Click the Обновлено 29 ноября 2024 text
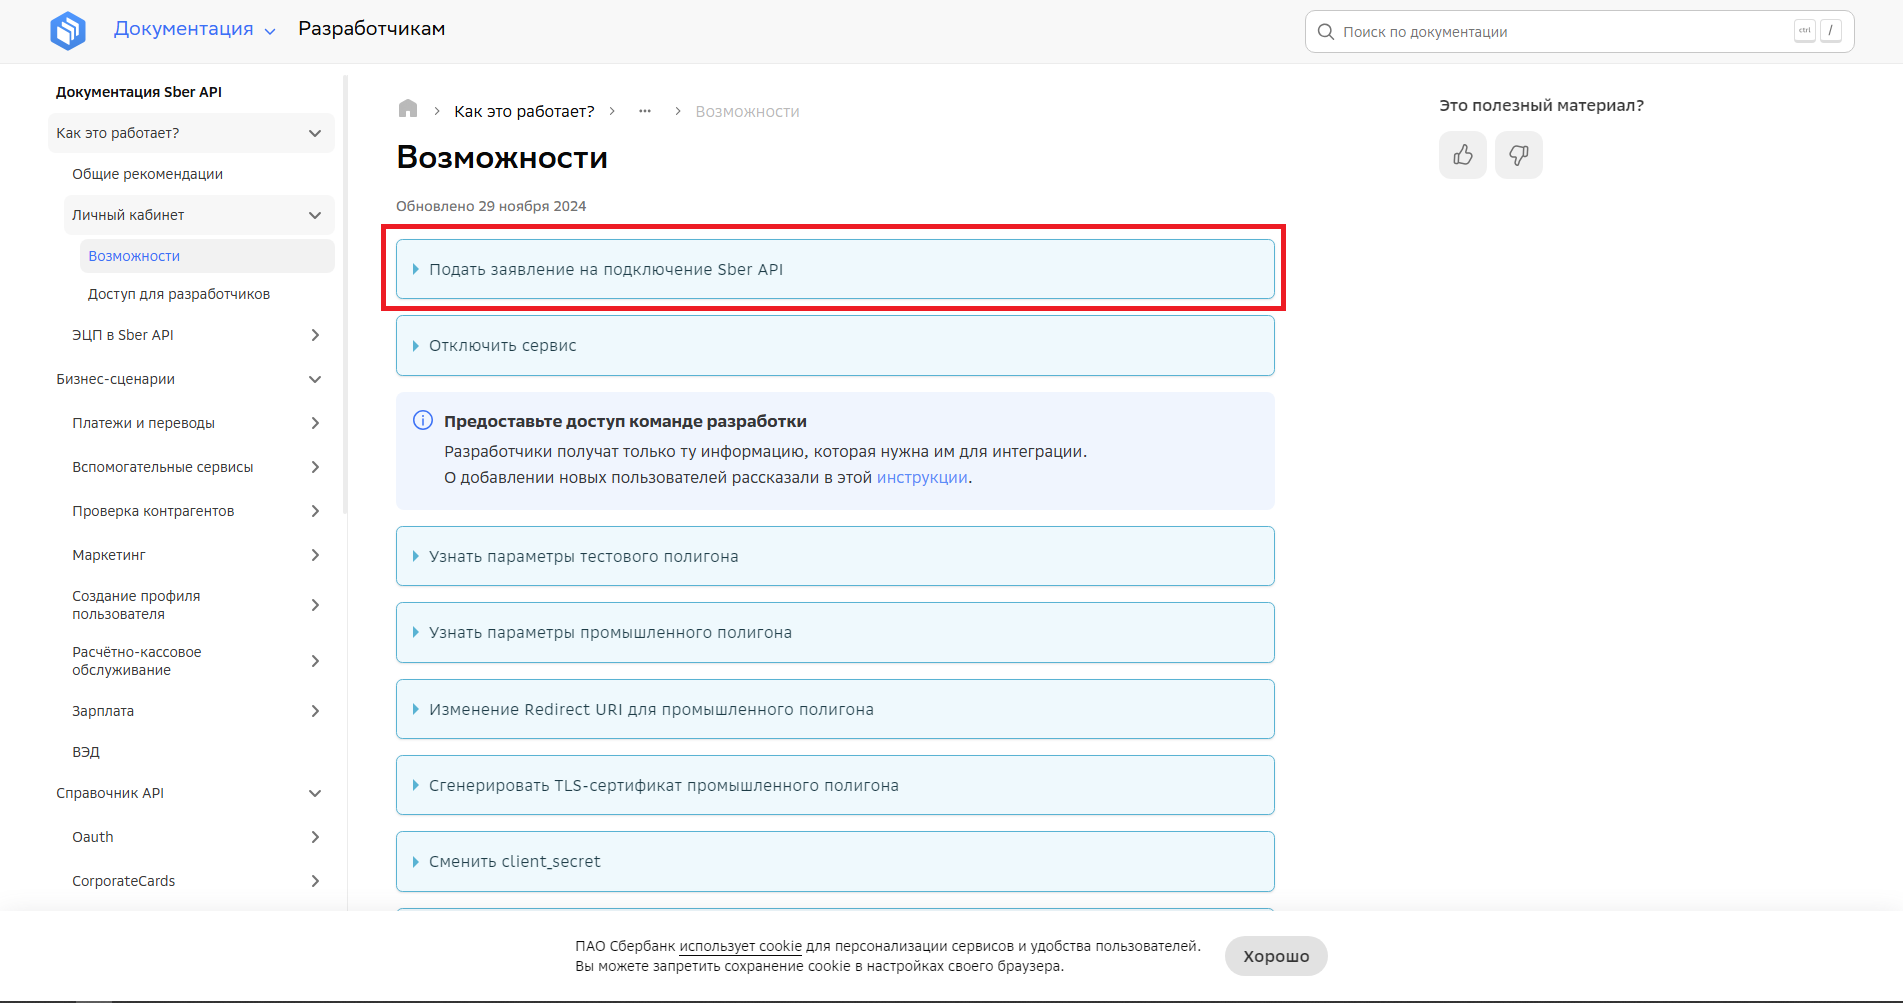The width and height of the screenshot is (1903, 1003). 491,206
